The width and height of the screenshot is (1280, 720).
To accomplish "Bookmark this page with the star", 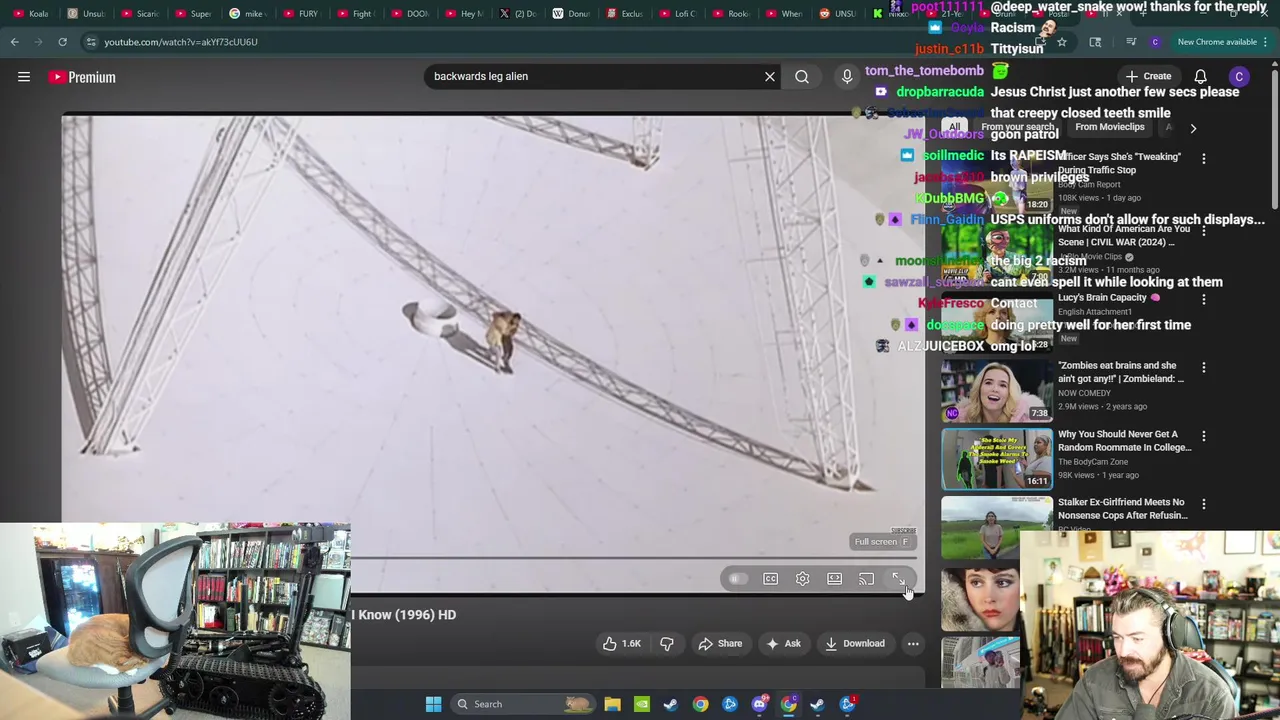I will [x=1061, y=42].
